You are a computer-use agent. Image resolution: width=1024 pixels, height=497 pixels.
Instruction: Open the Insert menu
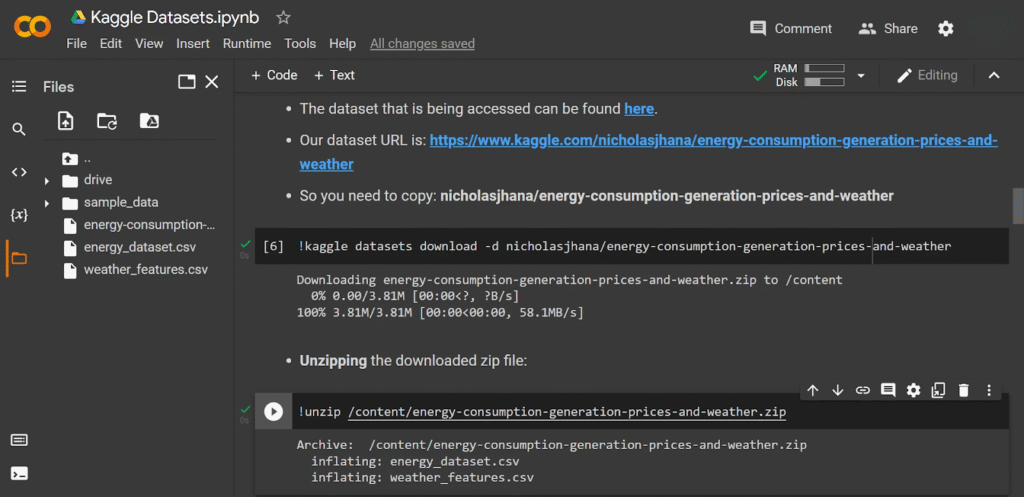tap(193, 44)
